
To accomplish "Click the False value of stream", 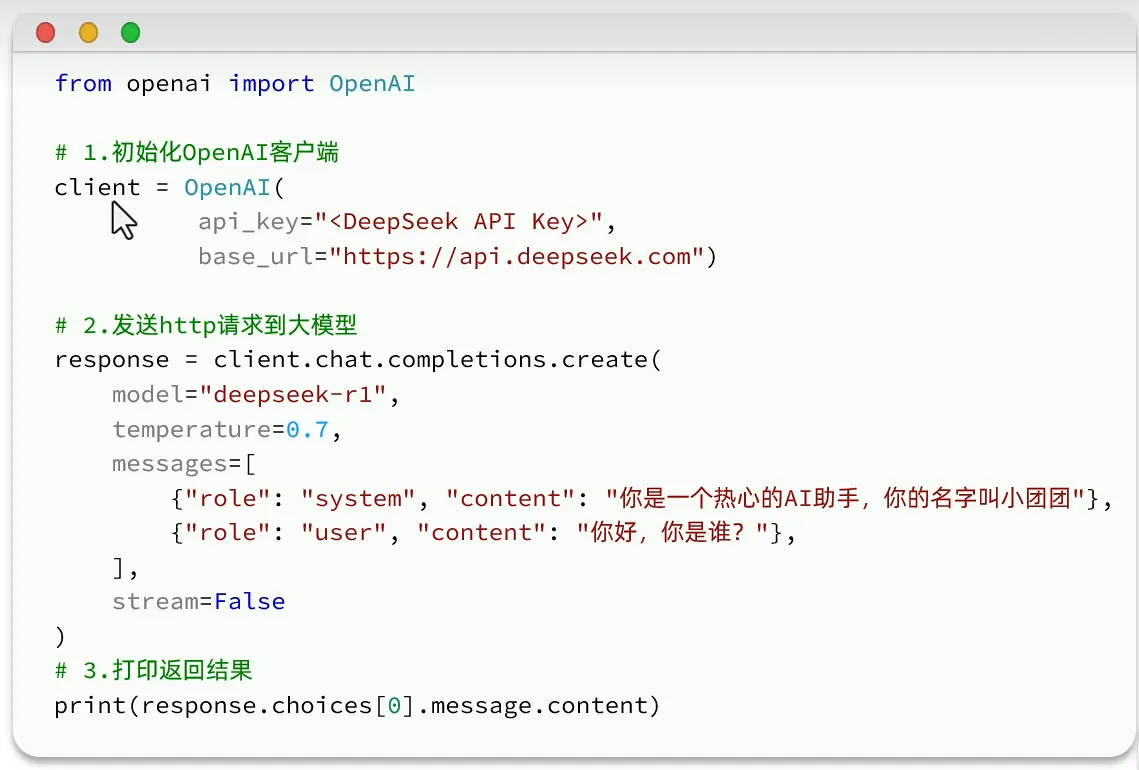I will pyautogui.click(x=249, y=602).
